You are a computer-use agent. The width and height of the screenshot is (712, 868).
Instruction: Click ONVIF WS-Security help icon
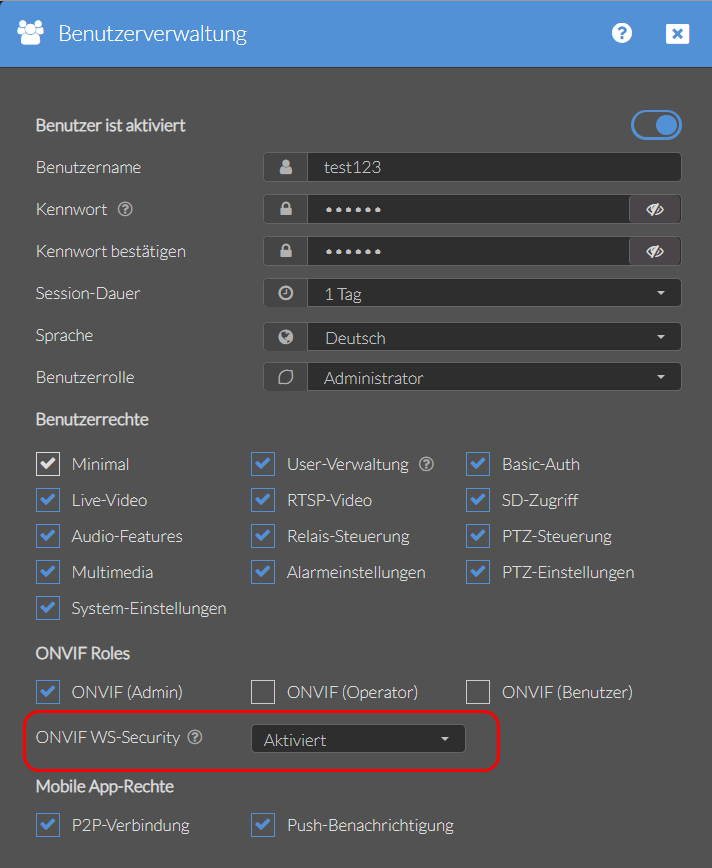[195, 737]
